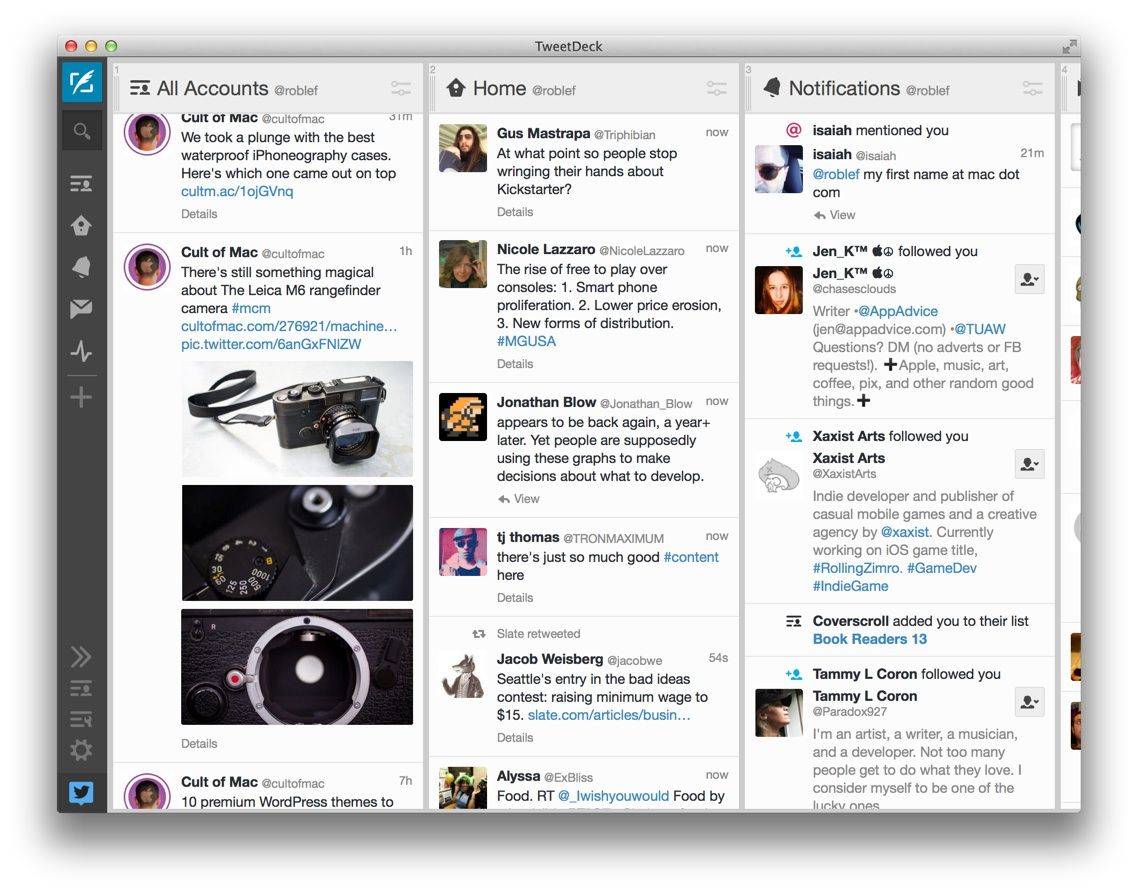Click the Twitter bird logo in sidebar
1138x892 pixels.
click(x=81, y=792)
